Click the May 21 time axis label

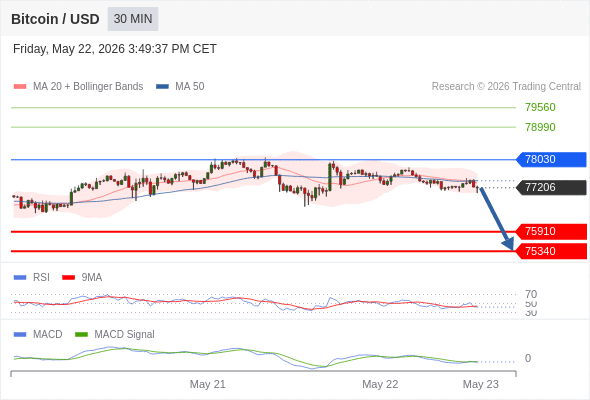tap(208, 384)
